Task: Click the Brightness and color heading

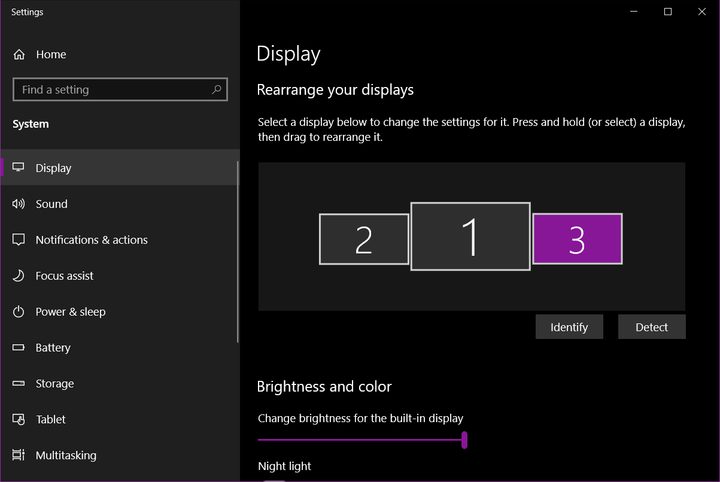Action: tap(324, 387)
